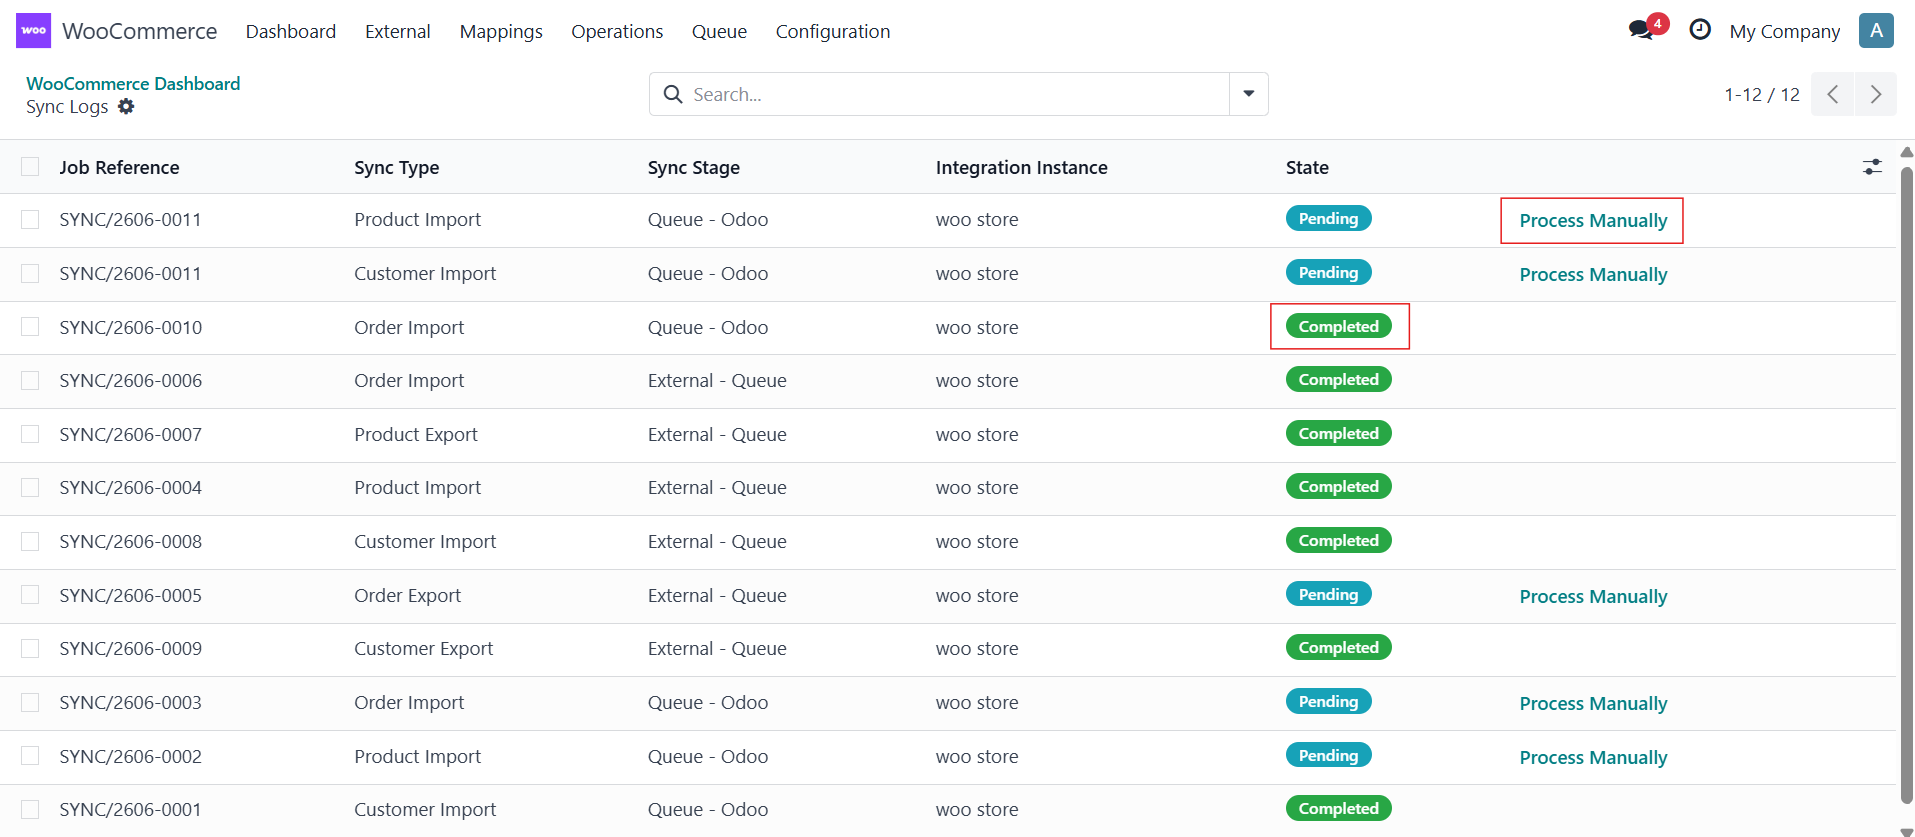The width and height of the screenshot is (1915, 837).
Task: Open the activities clock icon
Action: click(x=1700, y=30)
